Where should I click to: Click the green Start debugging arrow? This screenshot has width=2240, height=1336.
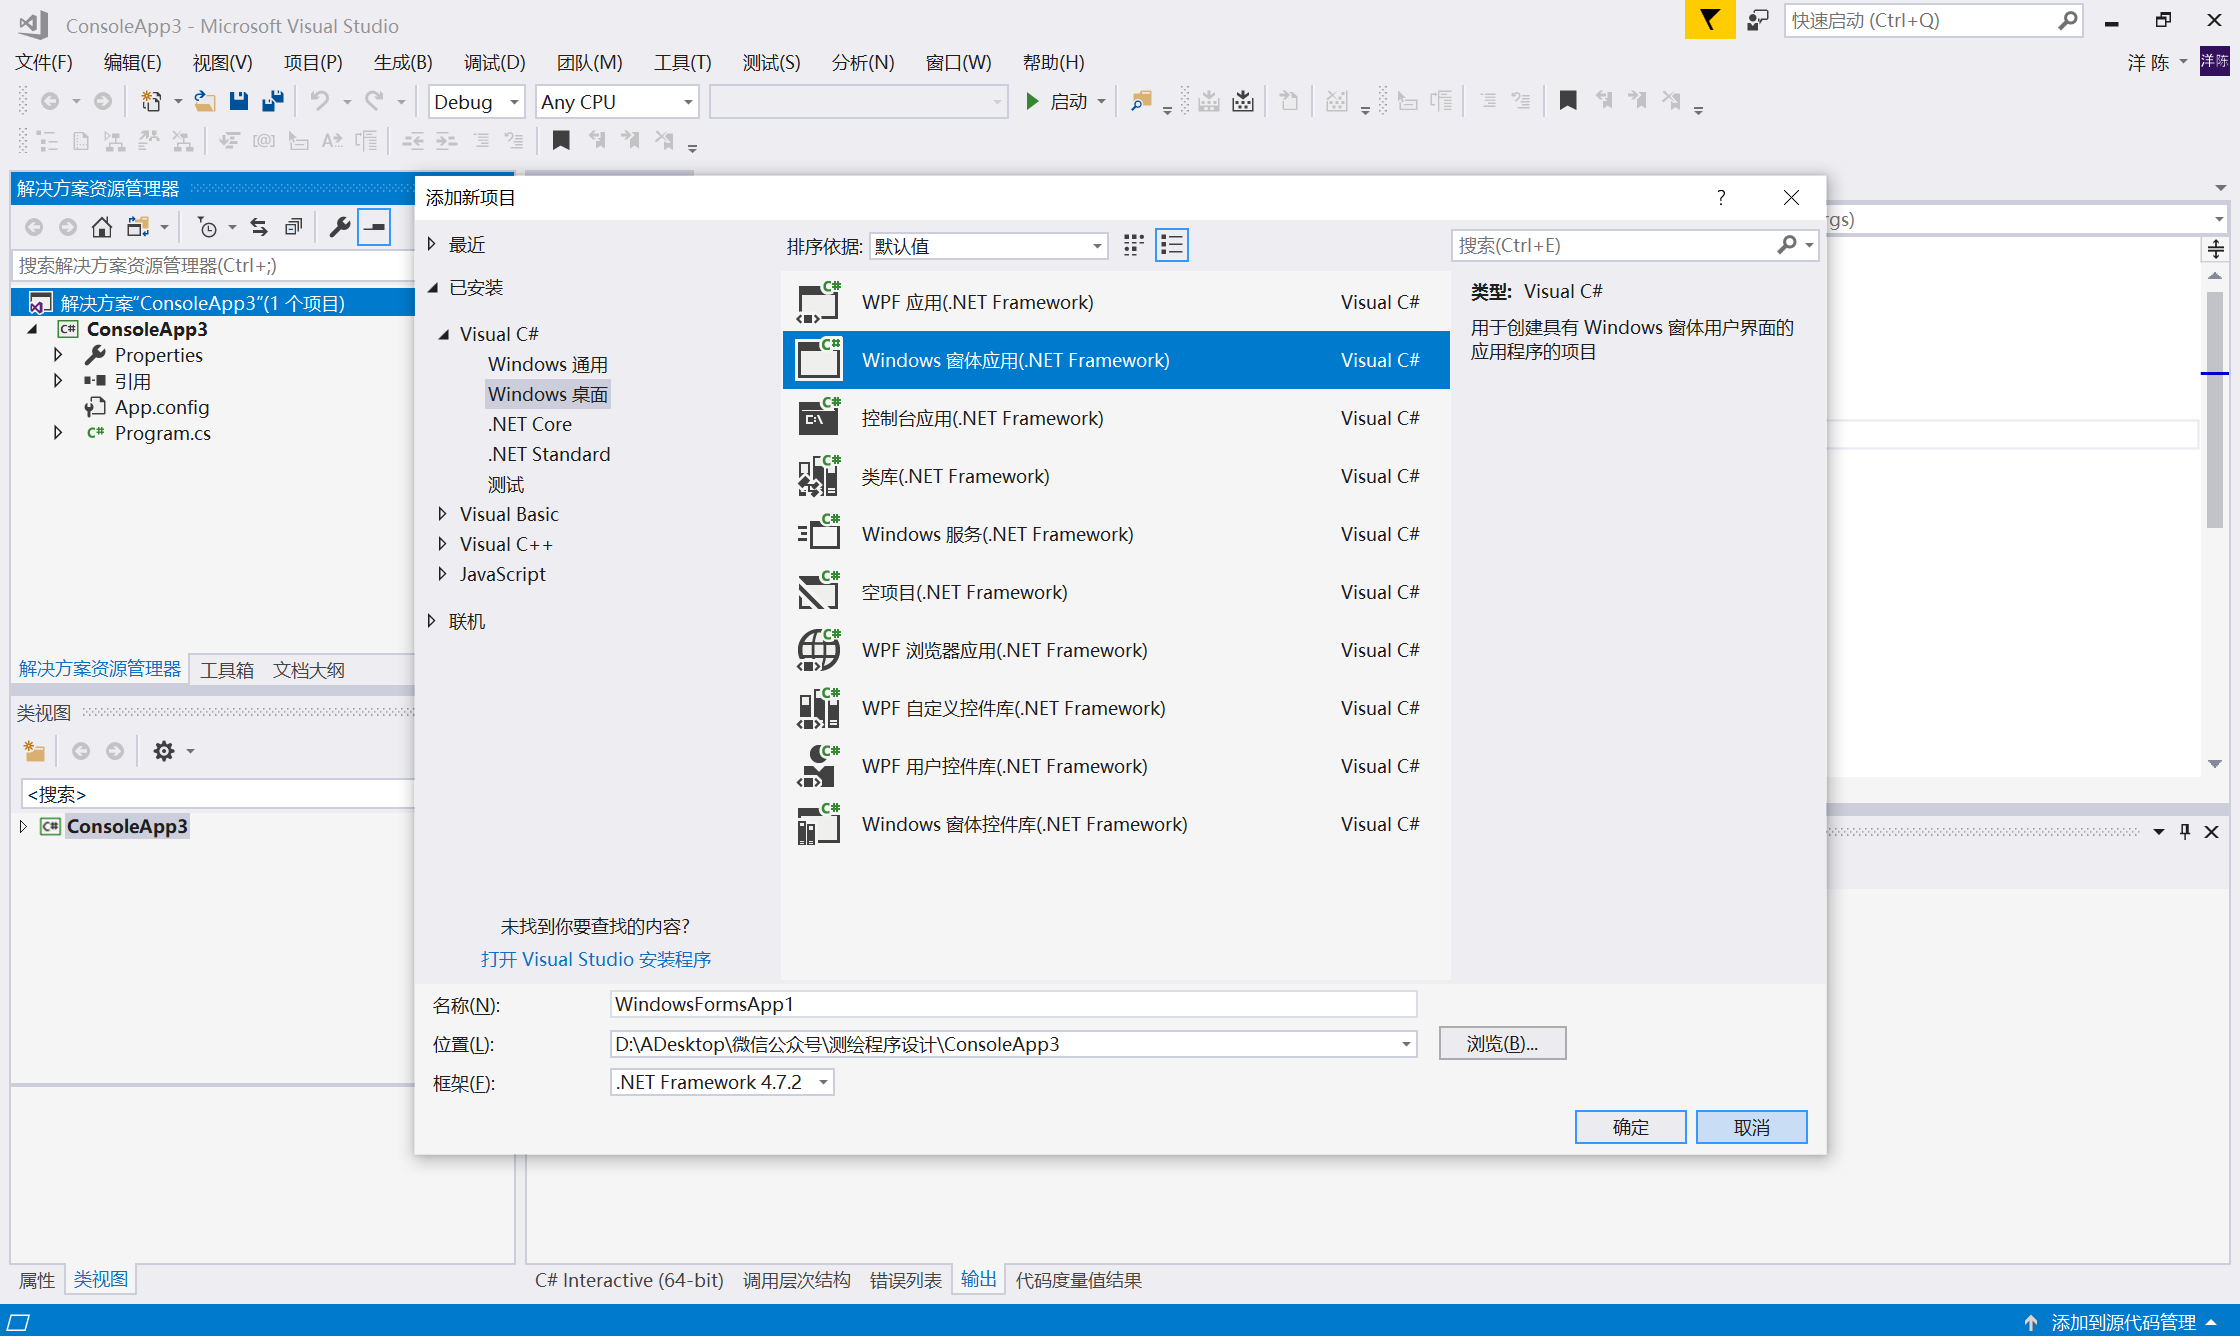[1033, 101]
